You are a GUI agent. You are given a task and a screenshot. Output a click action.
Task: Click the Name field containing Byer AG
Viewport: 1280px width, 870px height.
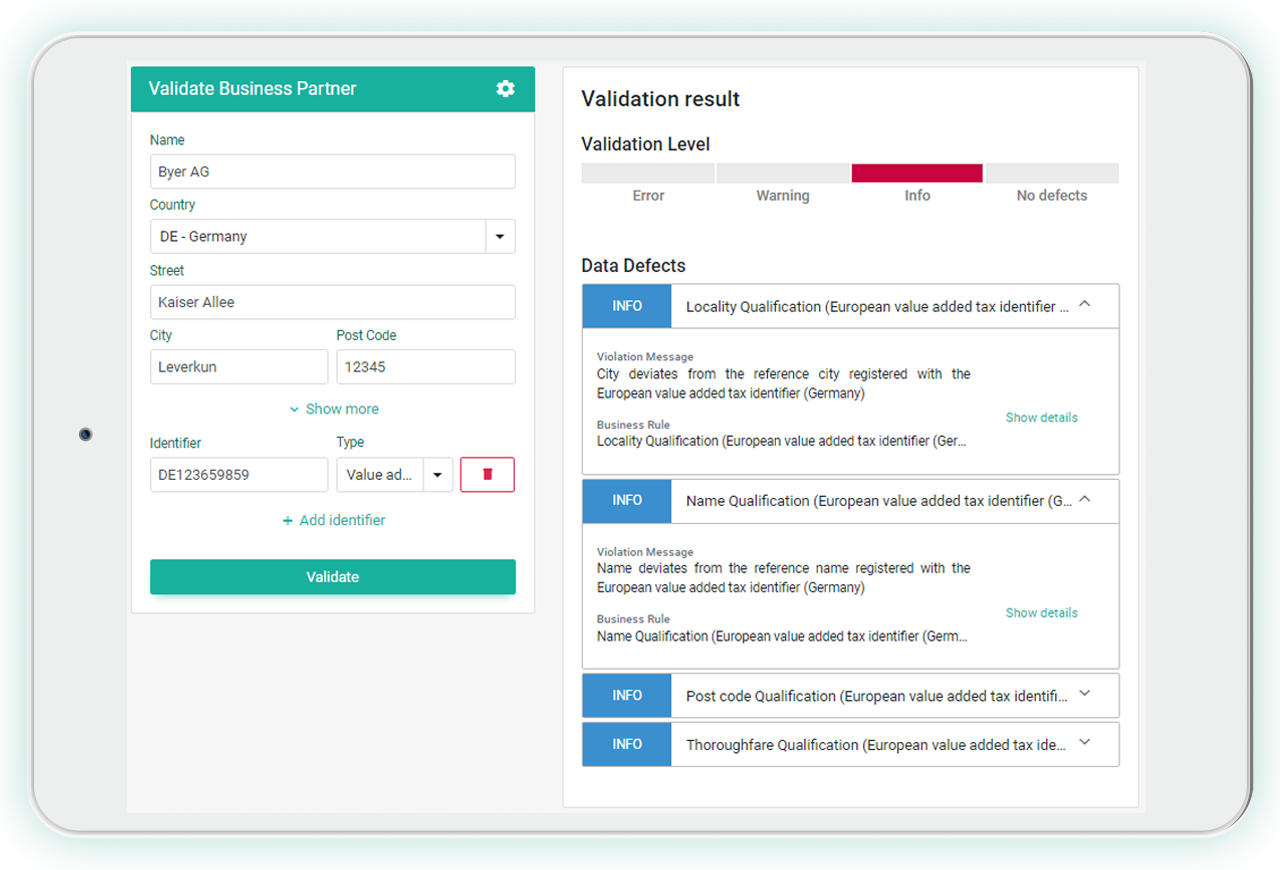[333, 171]
